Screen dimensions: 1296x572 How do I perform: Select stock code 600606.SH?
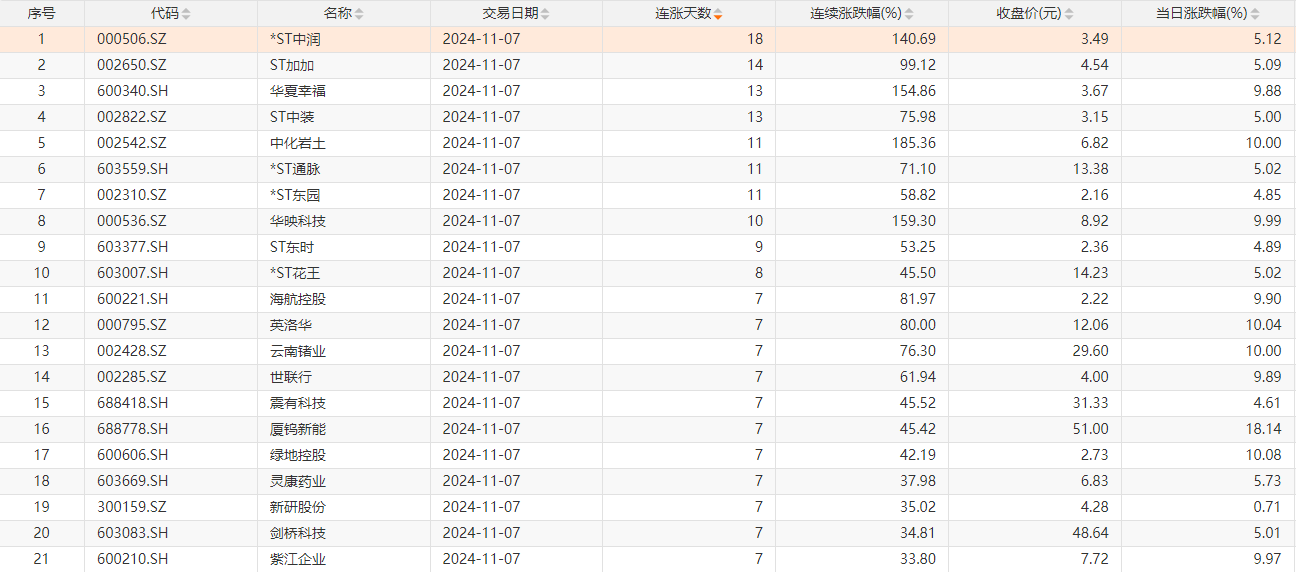pos(133,455)
